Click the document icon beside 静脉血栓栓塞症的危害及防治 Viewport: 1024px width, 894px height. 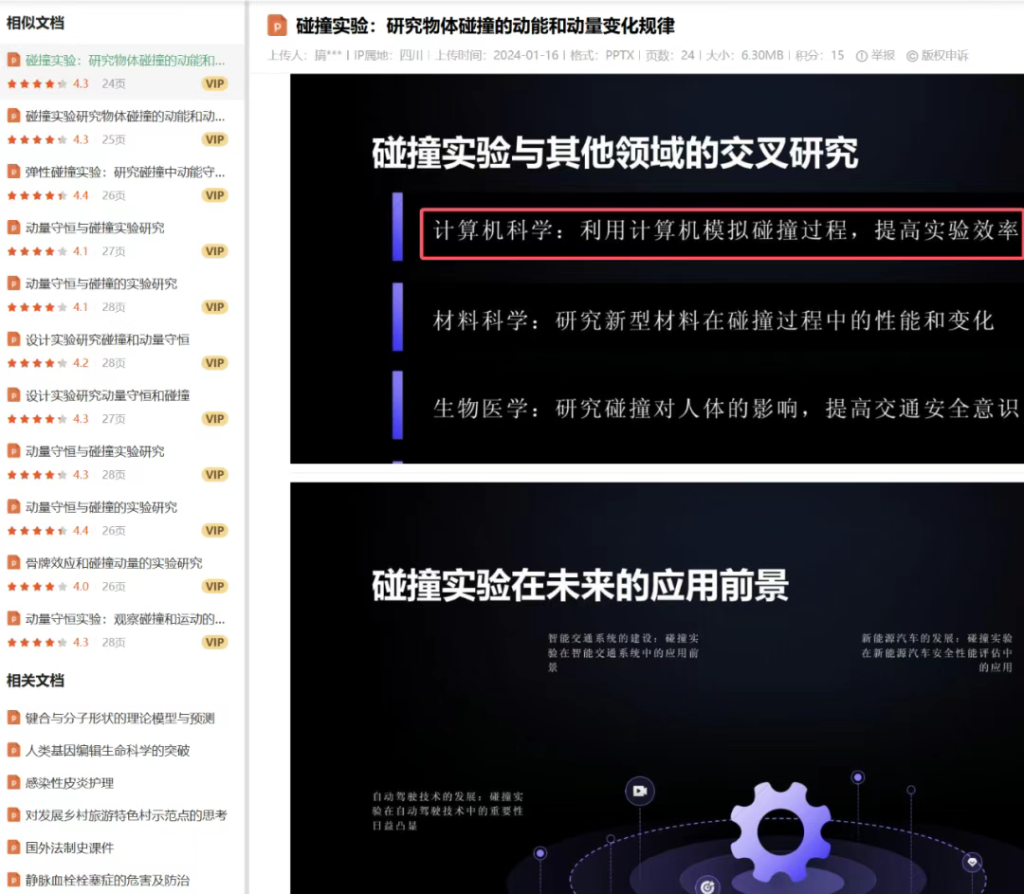[13, 879]
